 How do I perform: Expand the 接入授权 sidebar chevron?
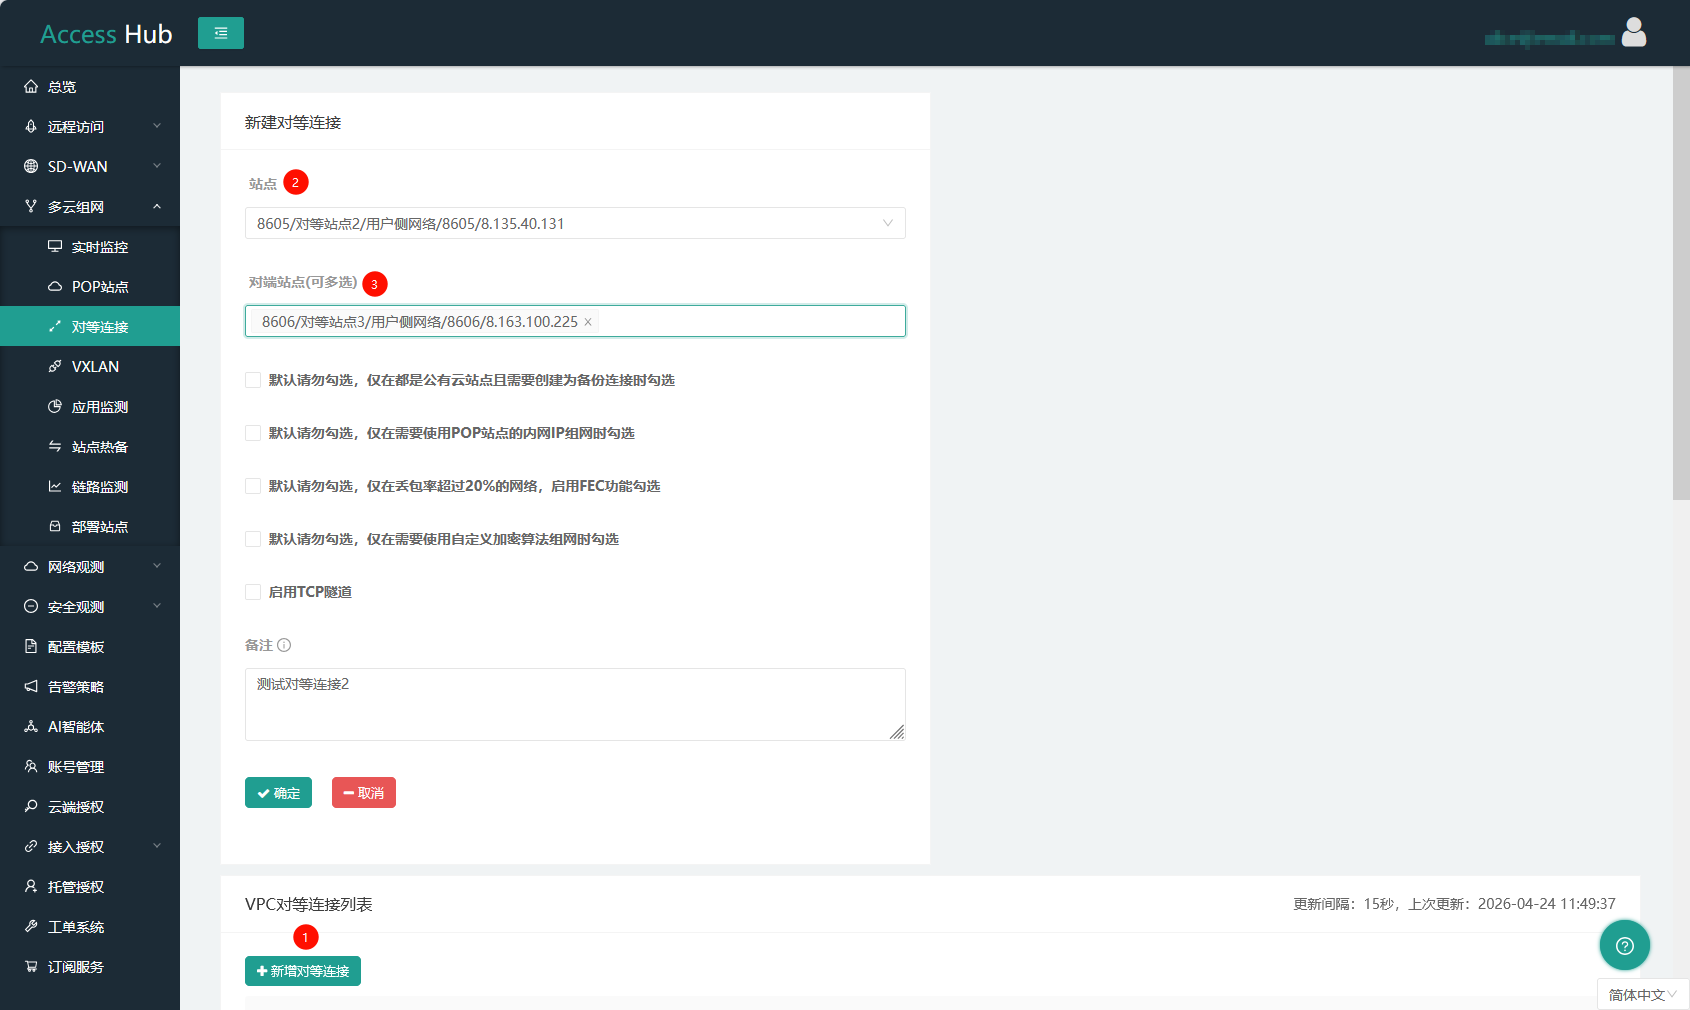157,846
